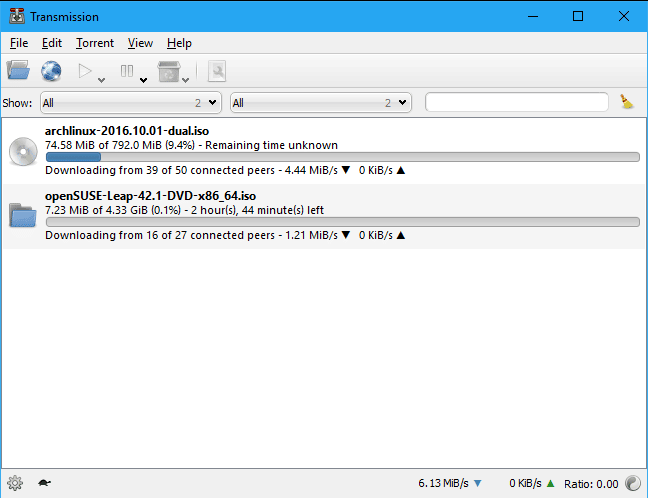The height and width of the screenshot is (498, 648).
Task: Open the Help menu
Action: 179,43
